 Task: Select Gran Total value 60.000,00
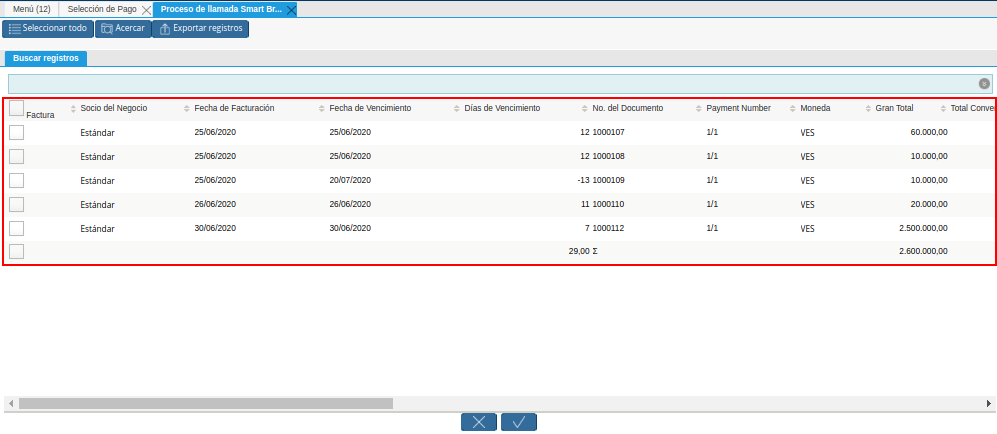(x=929, y=132)
